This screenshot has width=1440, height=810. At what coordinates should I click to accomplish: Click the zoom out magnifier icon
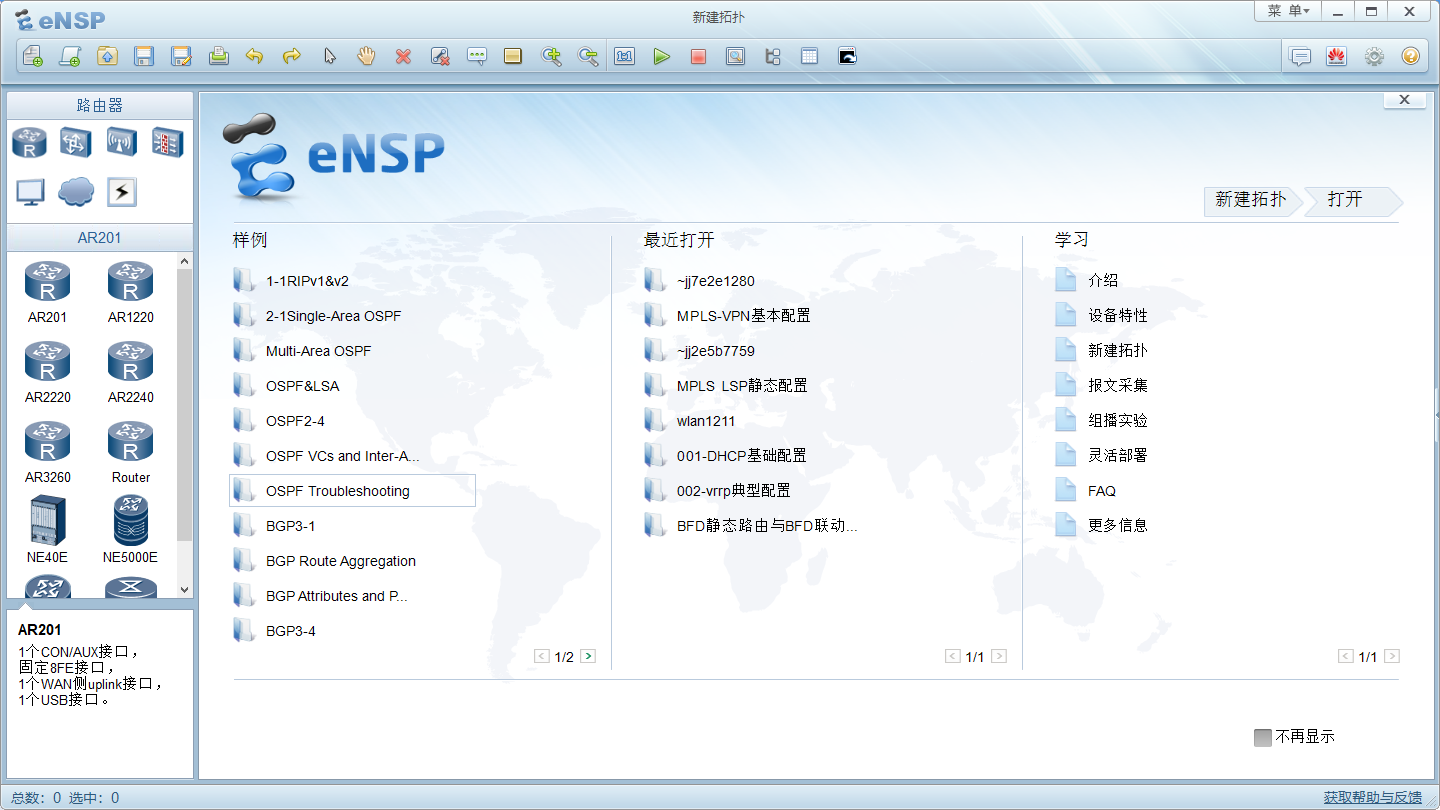(x=588, y=56)
